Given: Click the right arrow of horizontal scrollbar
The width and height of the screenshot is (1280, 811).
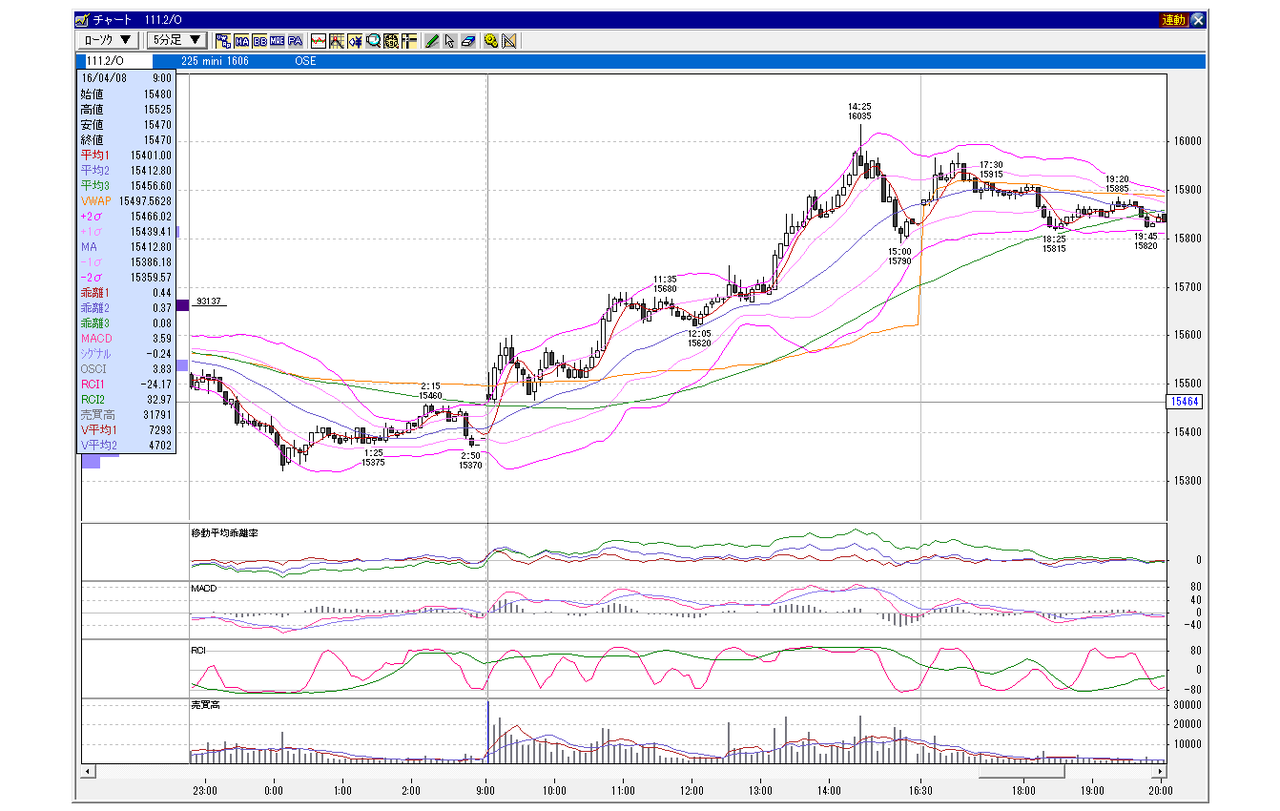Looking at the screenshot, I should [x=1161, y=772].
